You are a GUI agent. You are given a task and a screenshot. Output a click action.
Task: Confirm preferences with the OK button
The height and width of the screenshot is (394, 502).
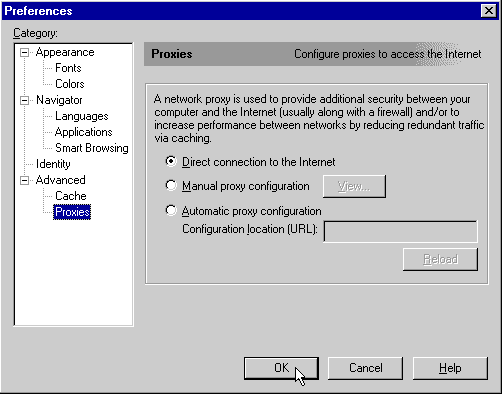281,368
